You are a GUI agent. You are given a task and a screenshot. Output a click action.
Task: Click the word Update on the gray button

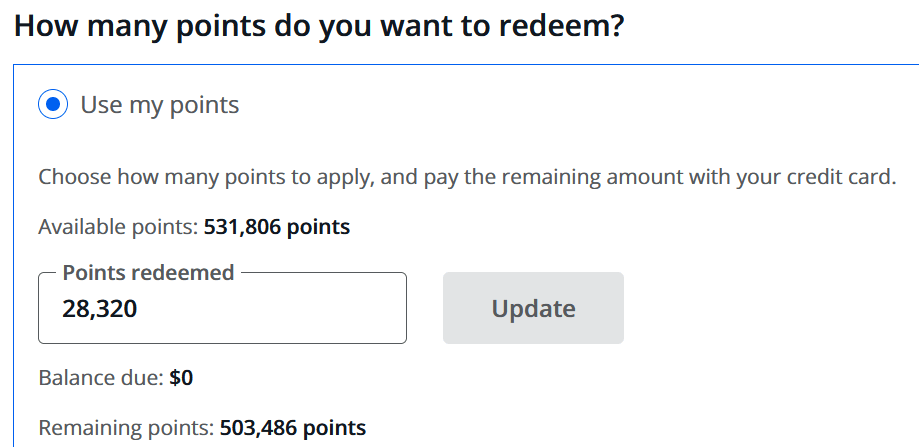(533, 309)
